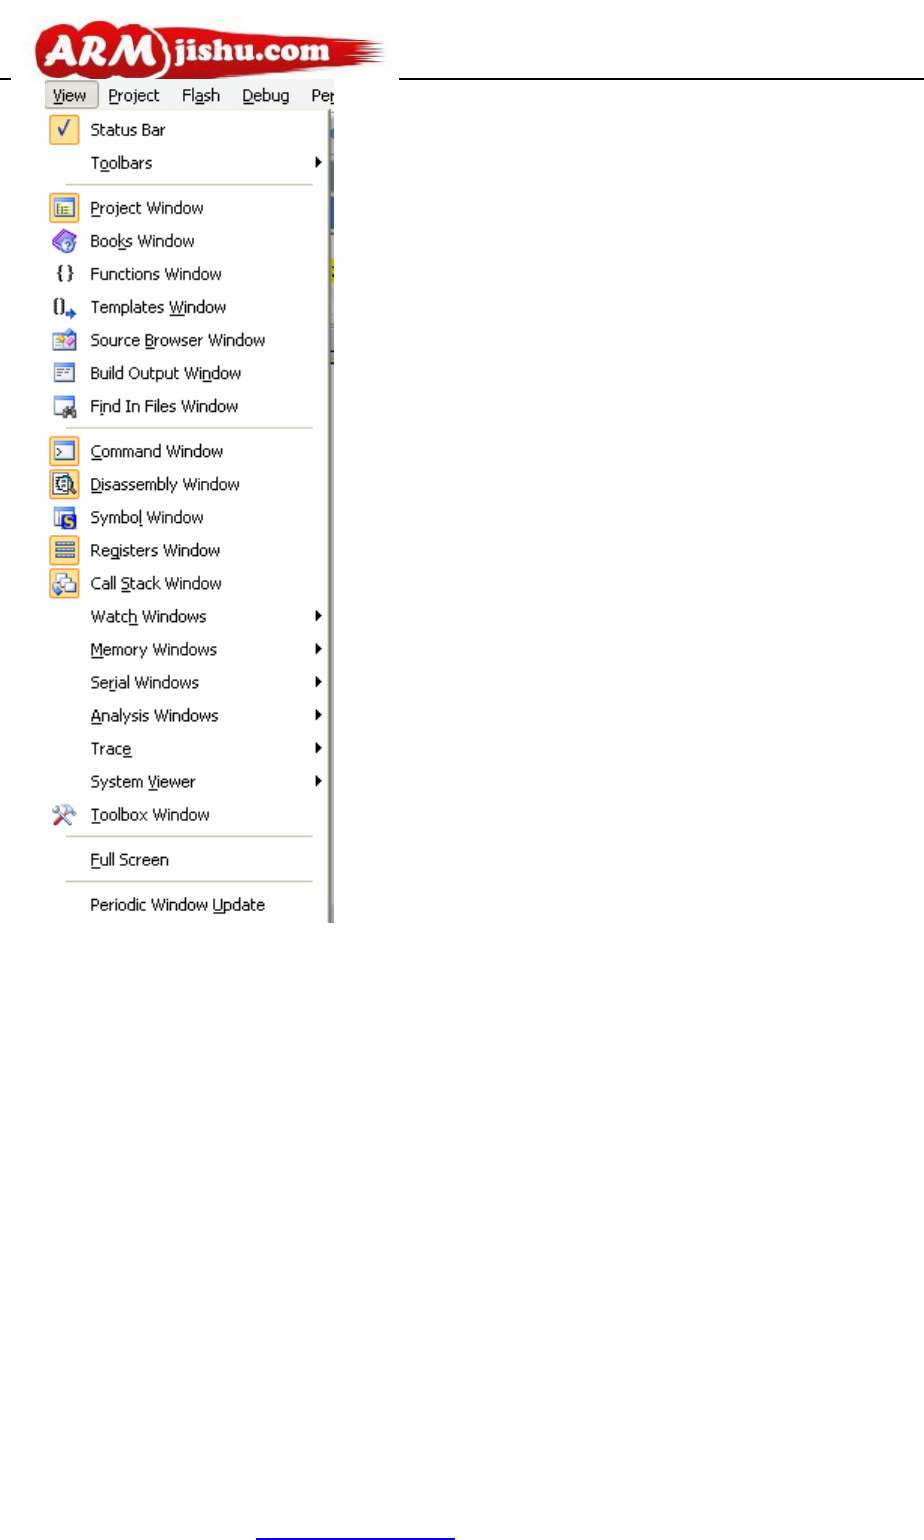This screenshot has height=1540, width=924.
Task: Click the Toolbox Window hammer icon
Action: (x=64, y=815)
